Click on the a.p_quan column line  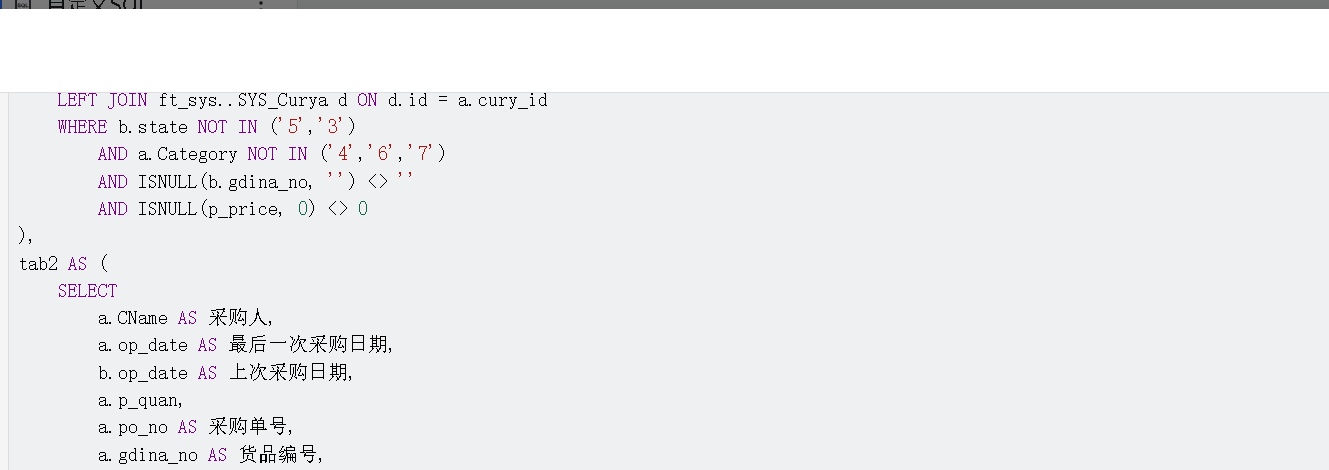(140, 400)
